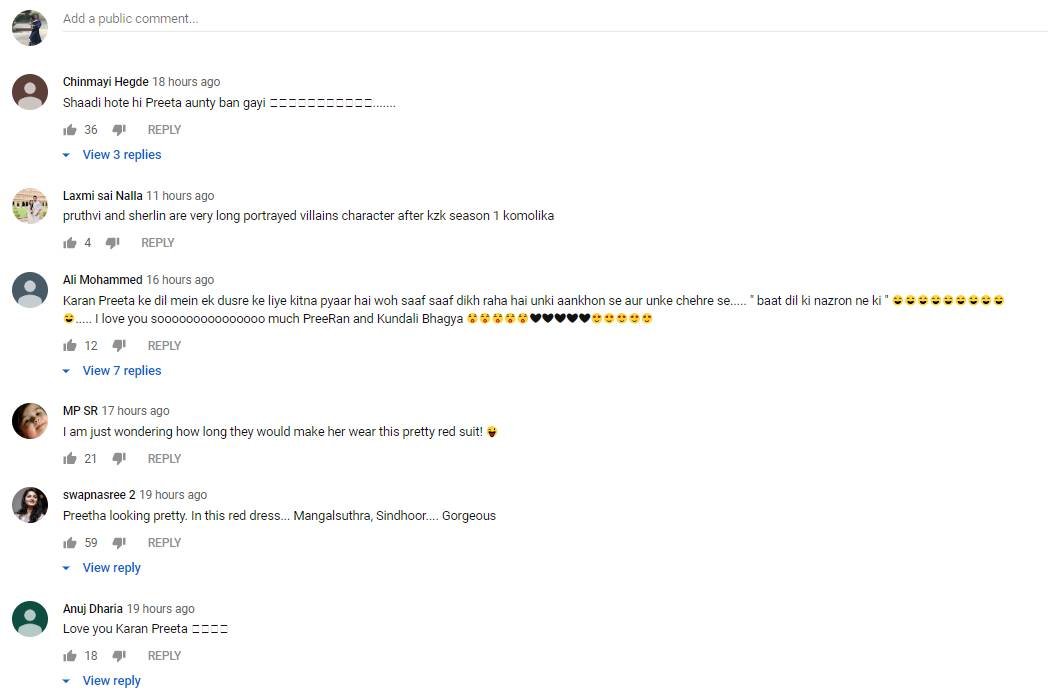
Task: Click the Add a public comment field
Action: pos(555,19)
